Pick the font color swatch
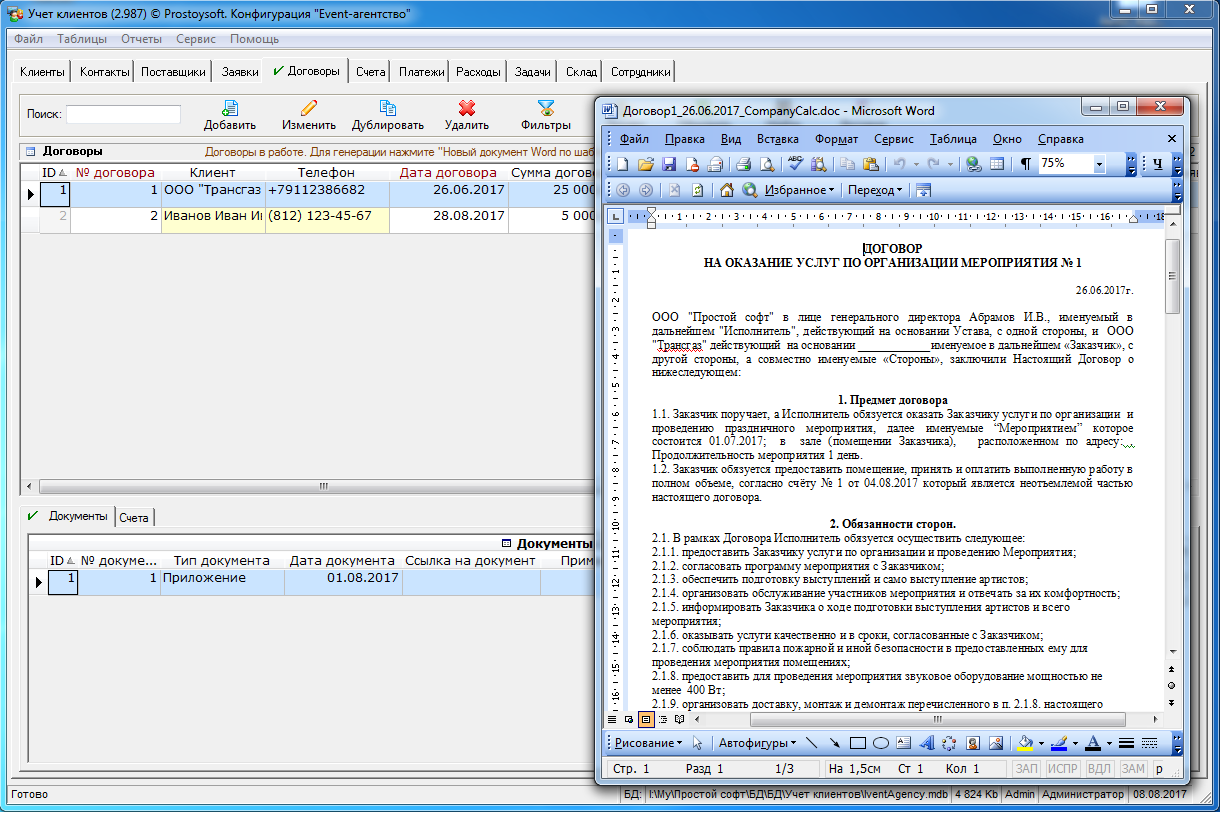The height and width of the screenshot is (813, 1220). pyautogui.click(x=1092, y=743)
